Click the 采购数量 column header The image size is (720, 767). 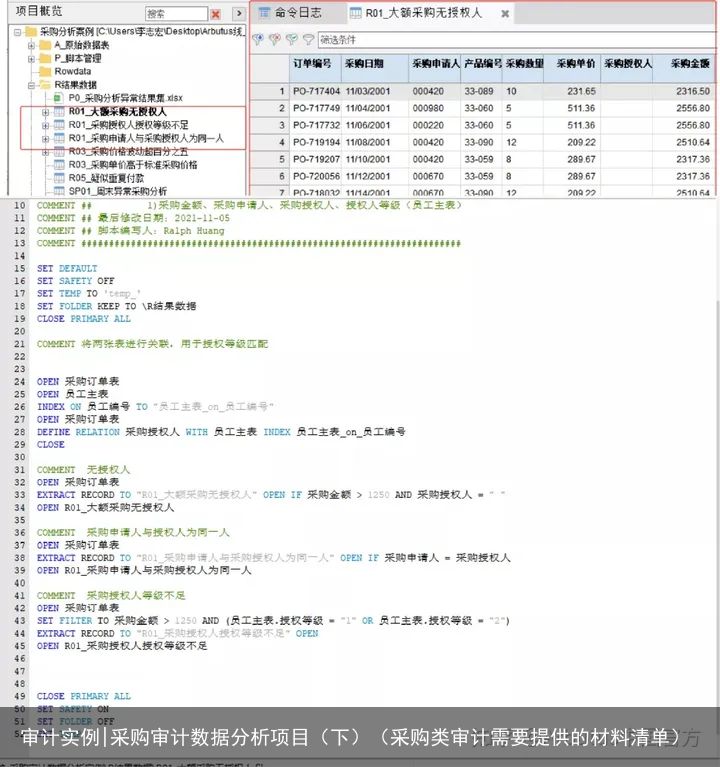pos(523,68)
